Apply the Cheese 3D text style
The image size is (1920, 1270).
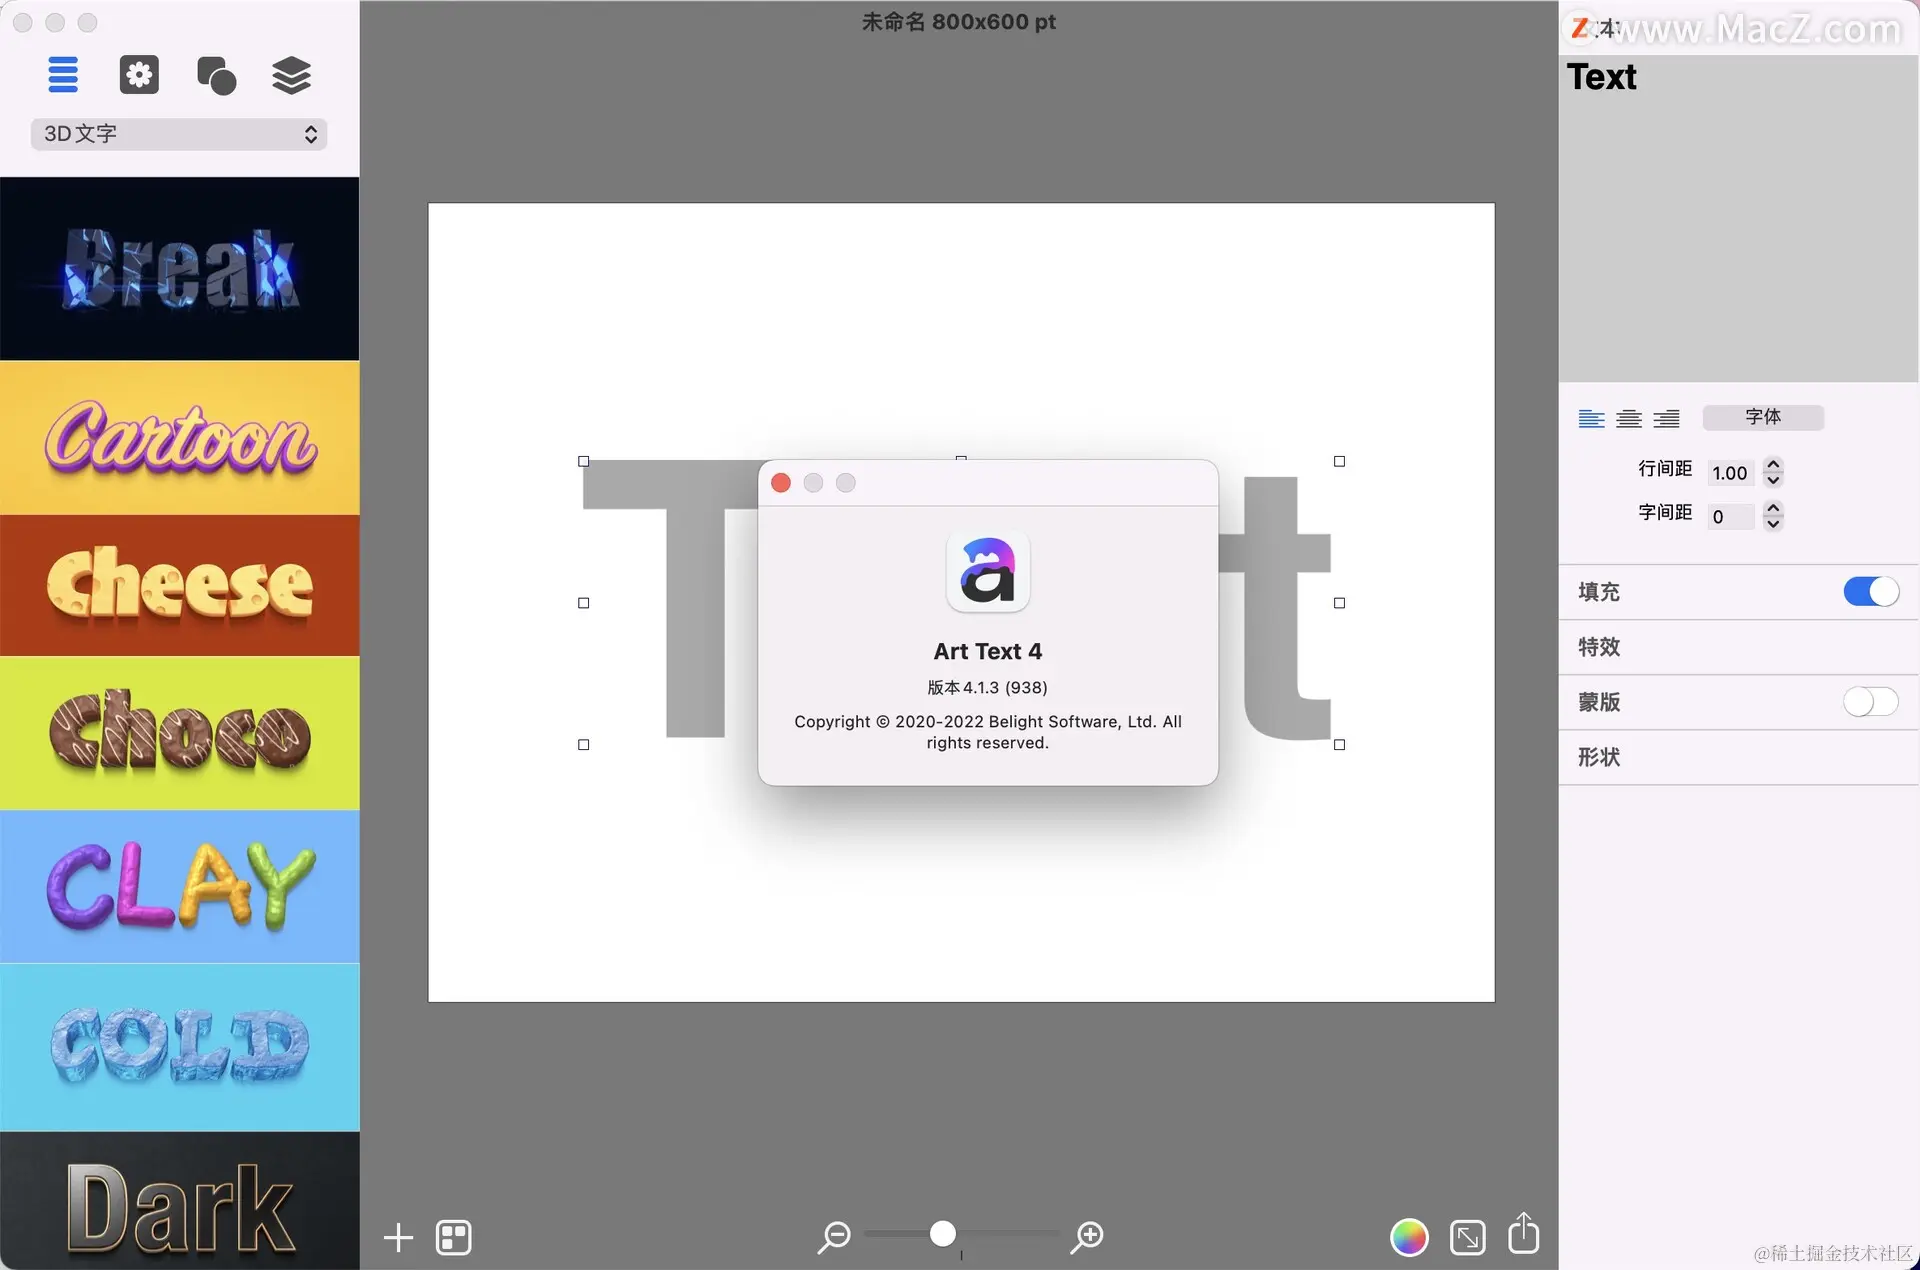click(x=180, y=585)
